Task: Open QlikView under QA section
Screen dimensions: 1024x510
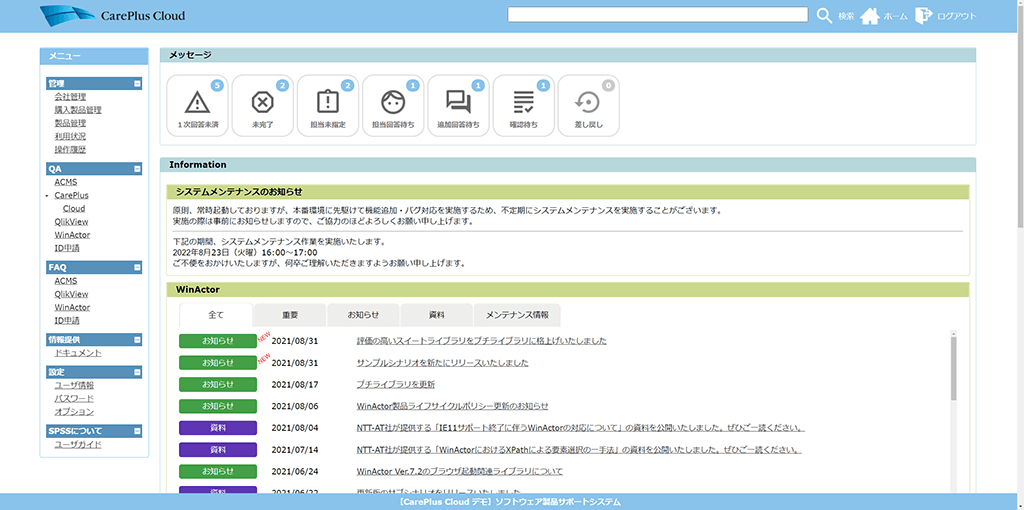Action: (72, 221)
